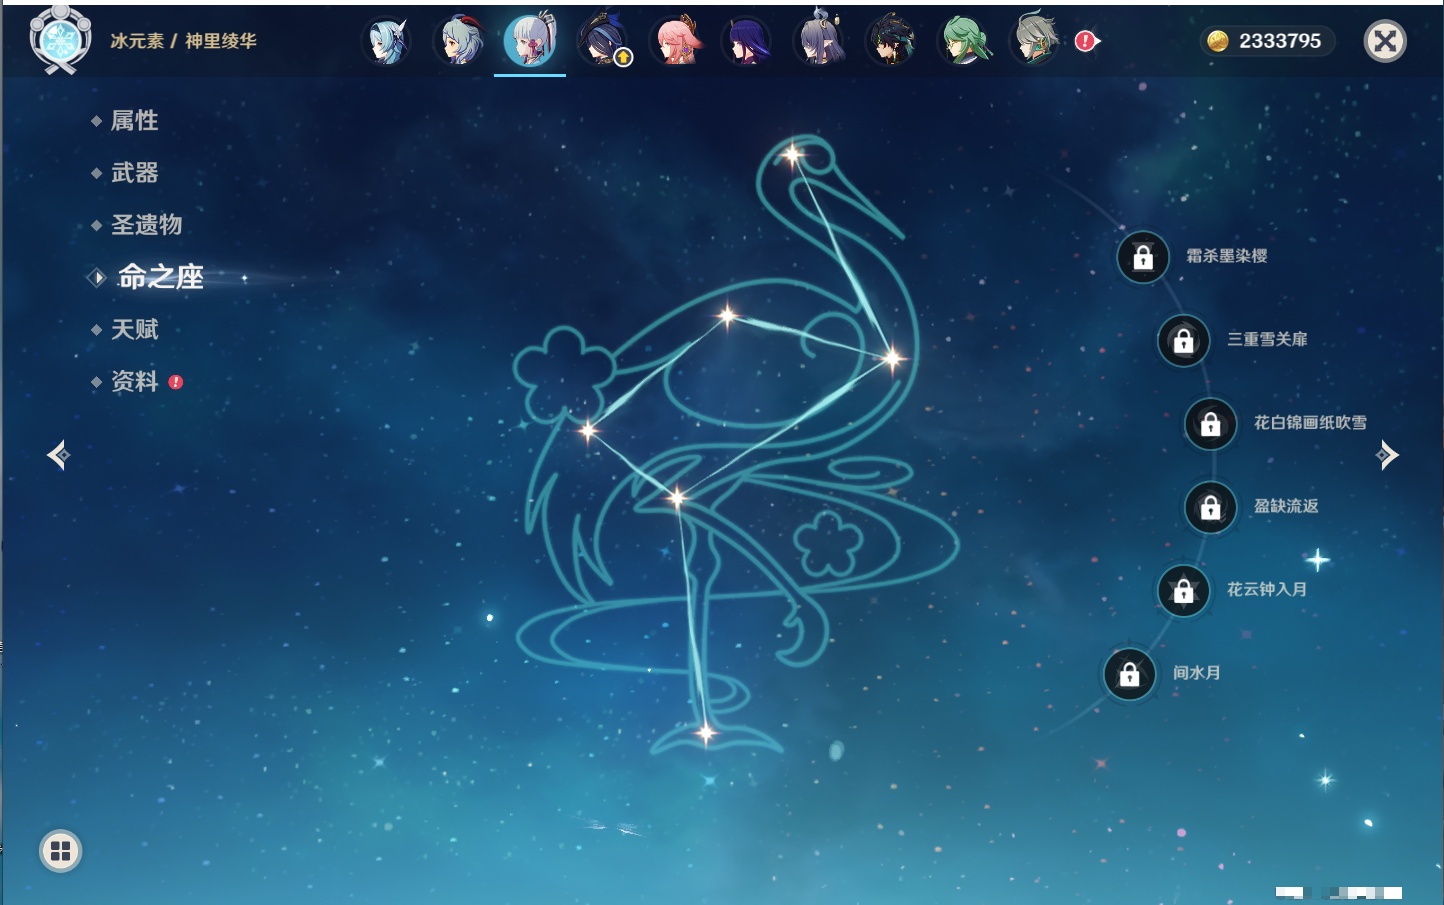Open the 天赋 talents tab
The image size is (1444, 905).
click(x=134, y=329)
